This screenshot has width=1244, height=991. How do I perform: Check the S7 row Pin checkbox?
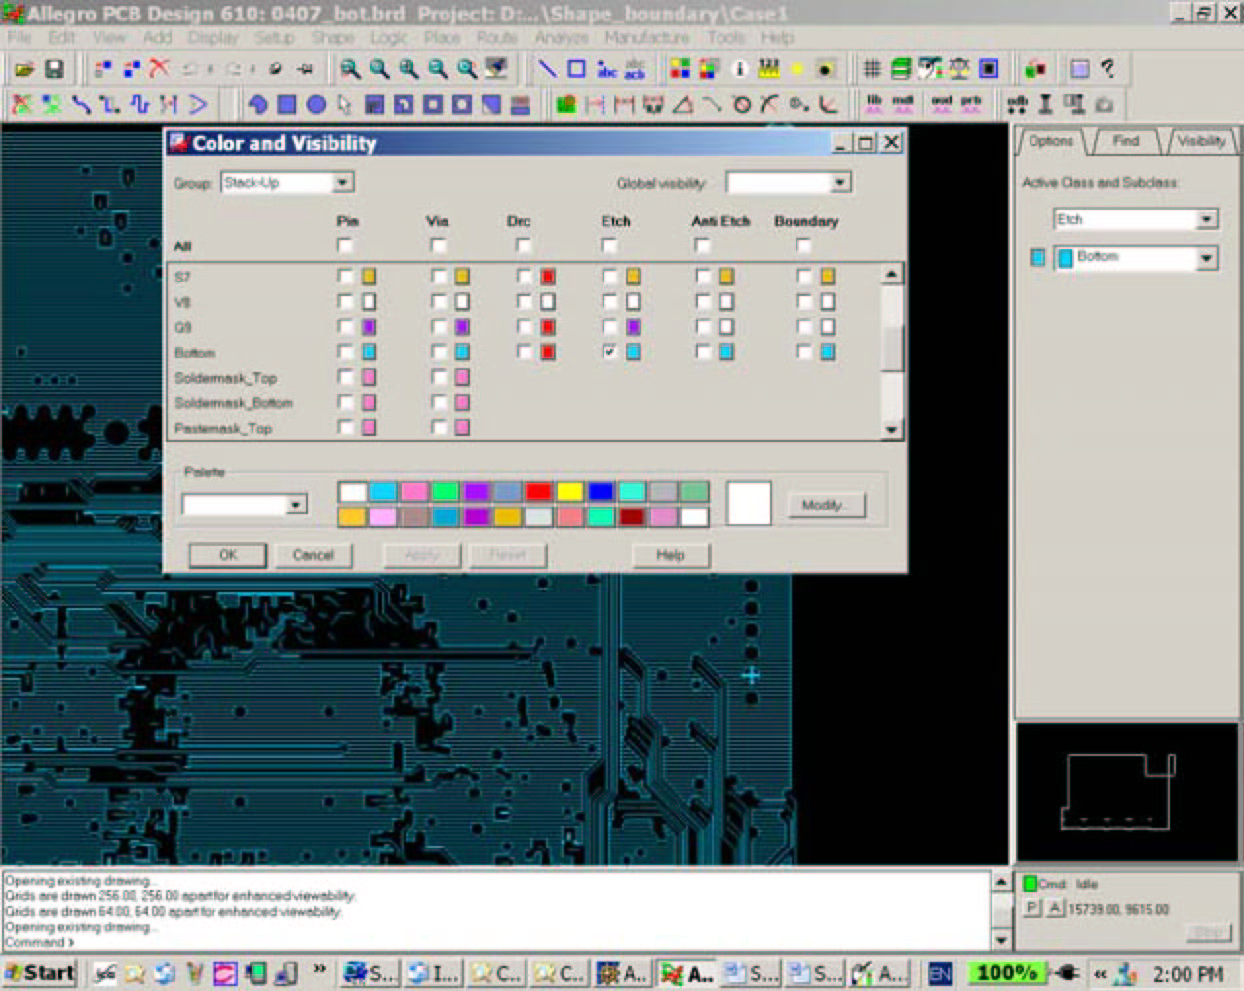point(345,276)
